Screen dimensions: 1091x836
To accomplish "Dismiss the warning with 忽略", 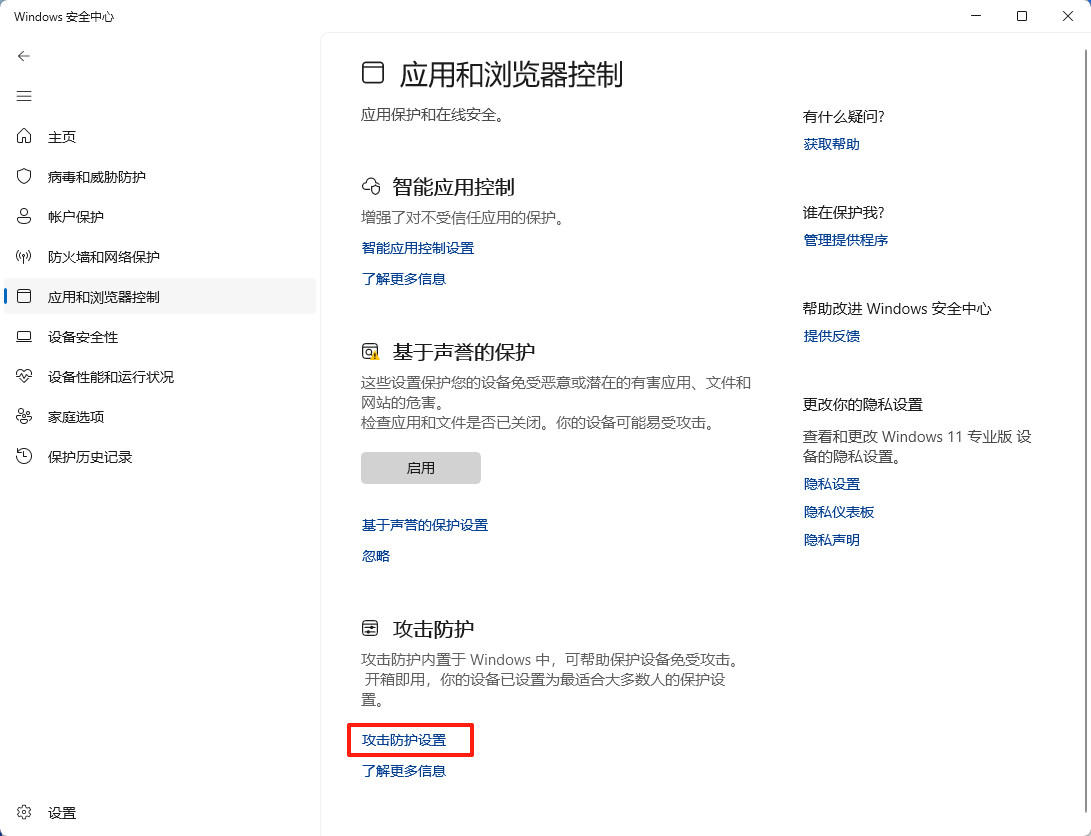I will pos(375,555).
